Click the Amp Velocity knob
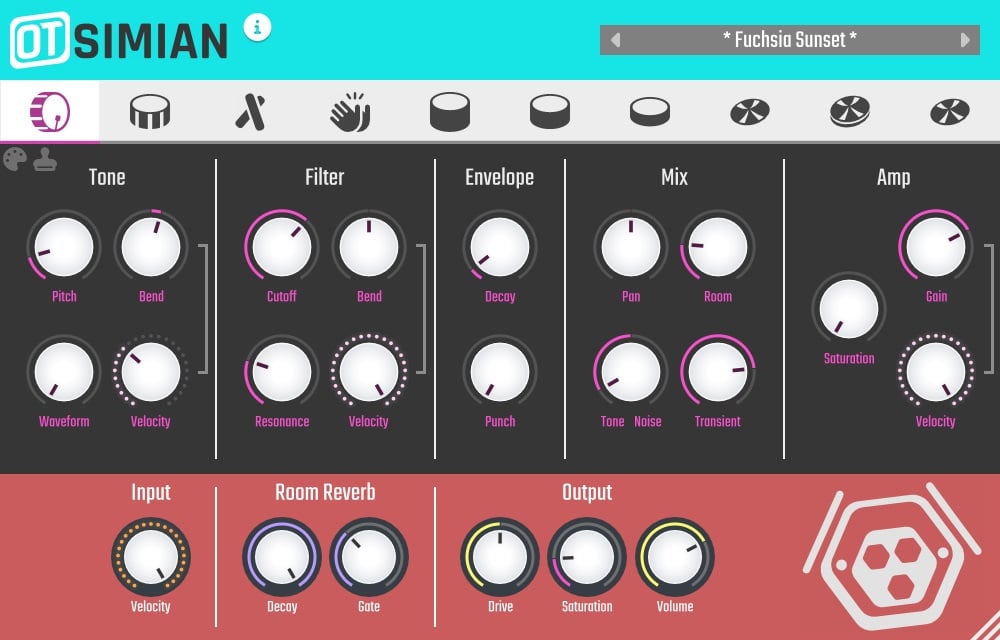Screen dimensions: 1000x640 pyautogui.click(x=936, y=372)
